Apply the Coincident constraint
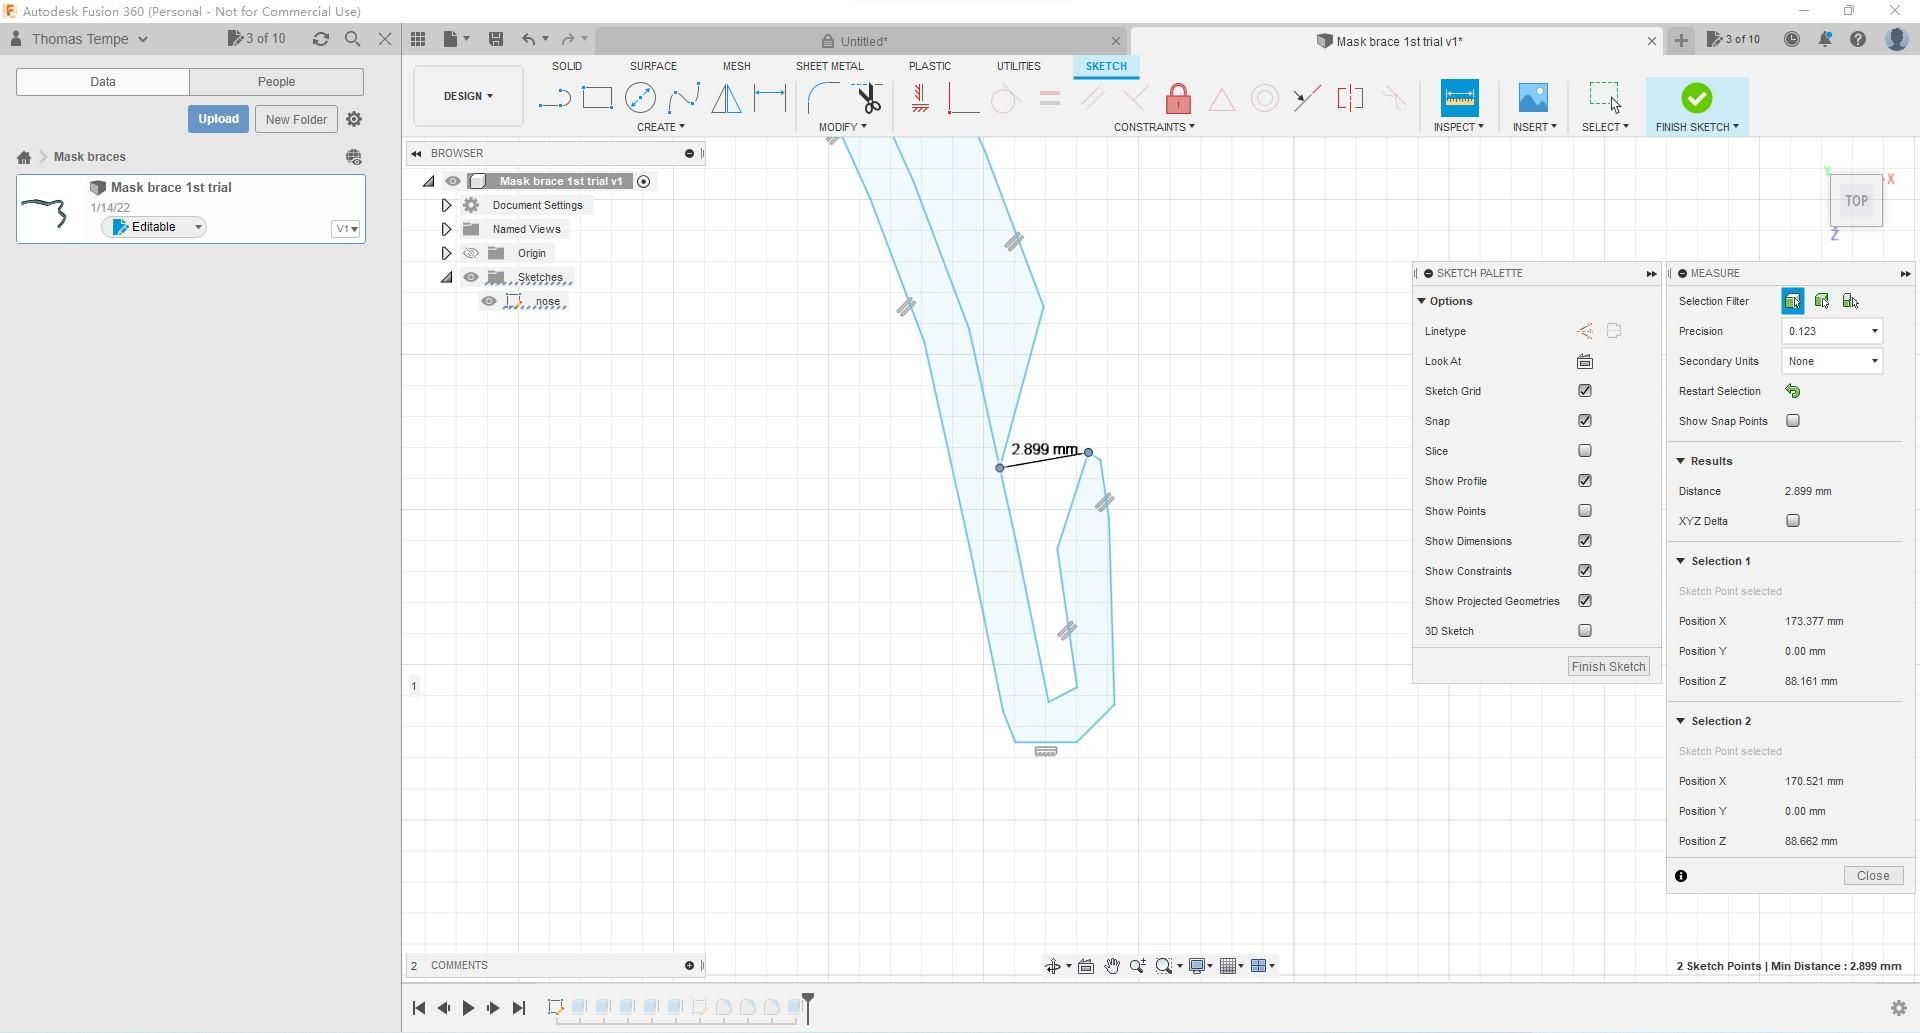 [962, 98]
